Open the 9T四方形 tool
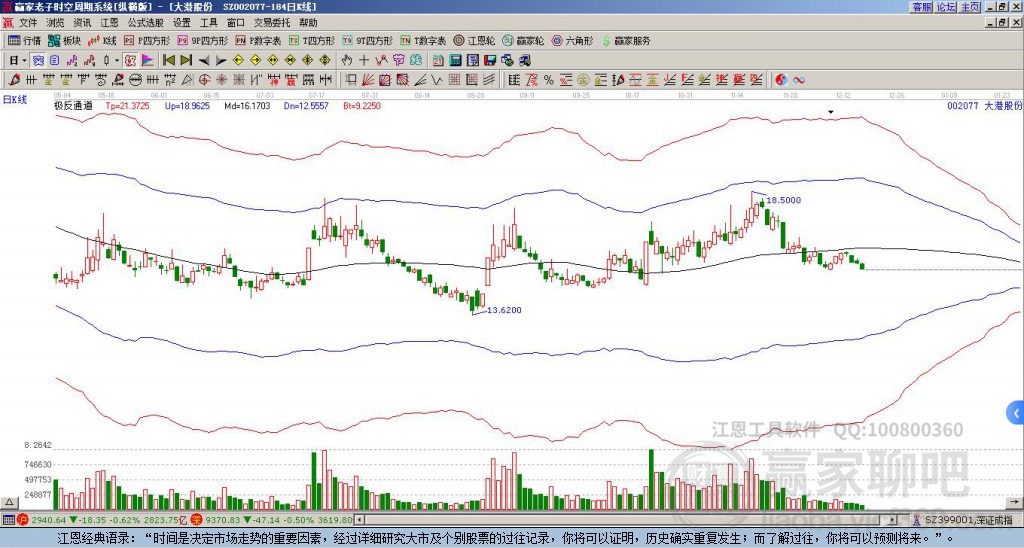This screenshot has width=1024, height=548. pos(368,40)
